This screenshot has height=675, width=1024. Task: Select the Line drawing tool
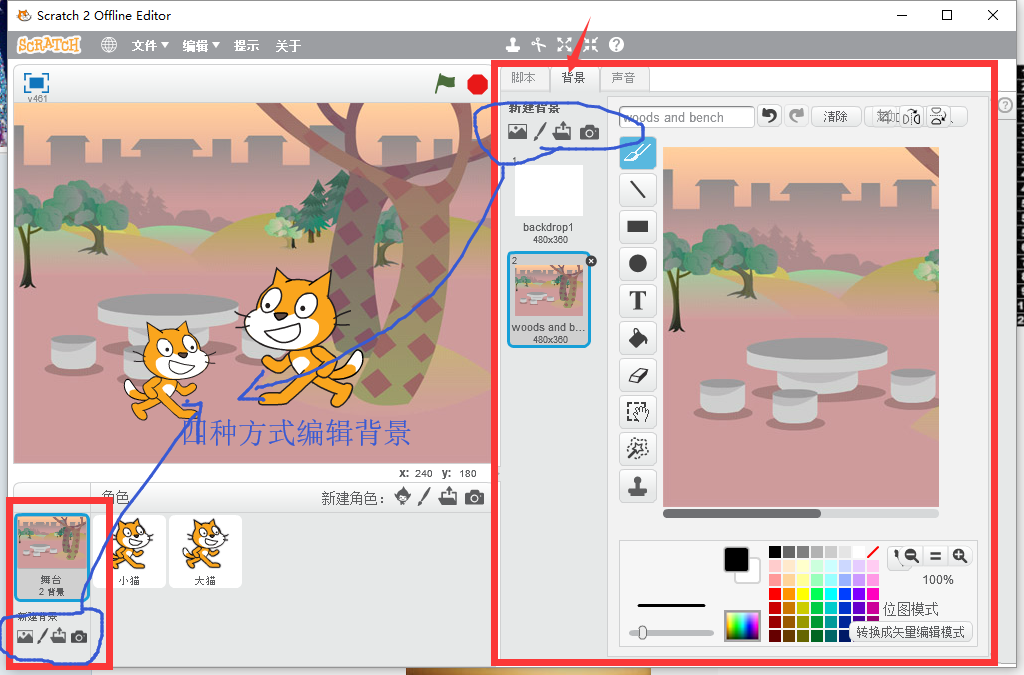click(637, 189)
